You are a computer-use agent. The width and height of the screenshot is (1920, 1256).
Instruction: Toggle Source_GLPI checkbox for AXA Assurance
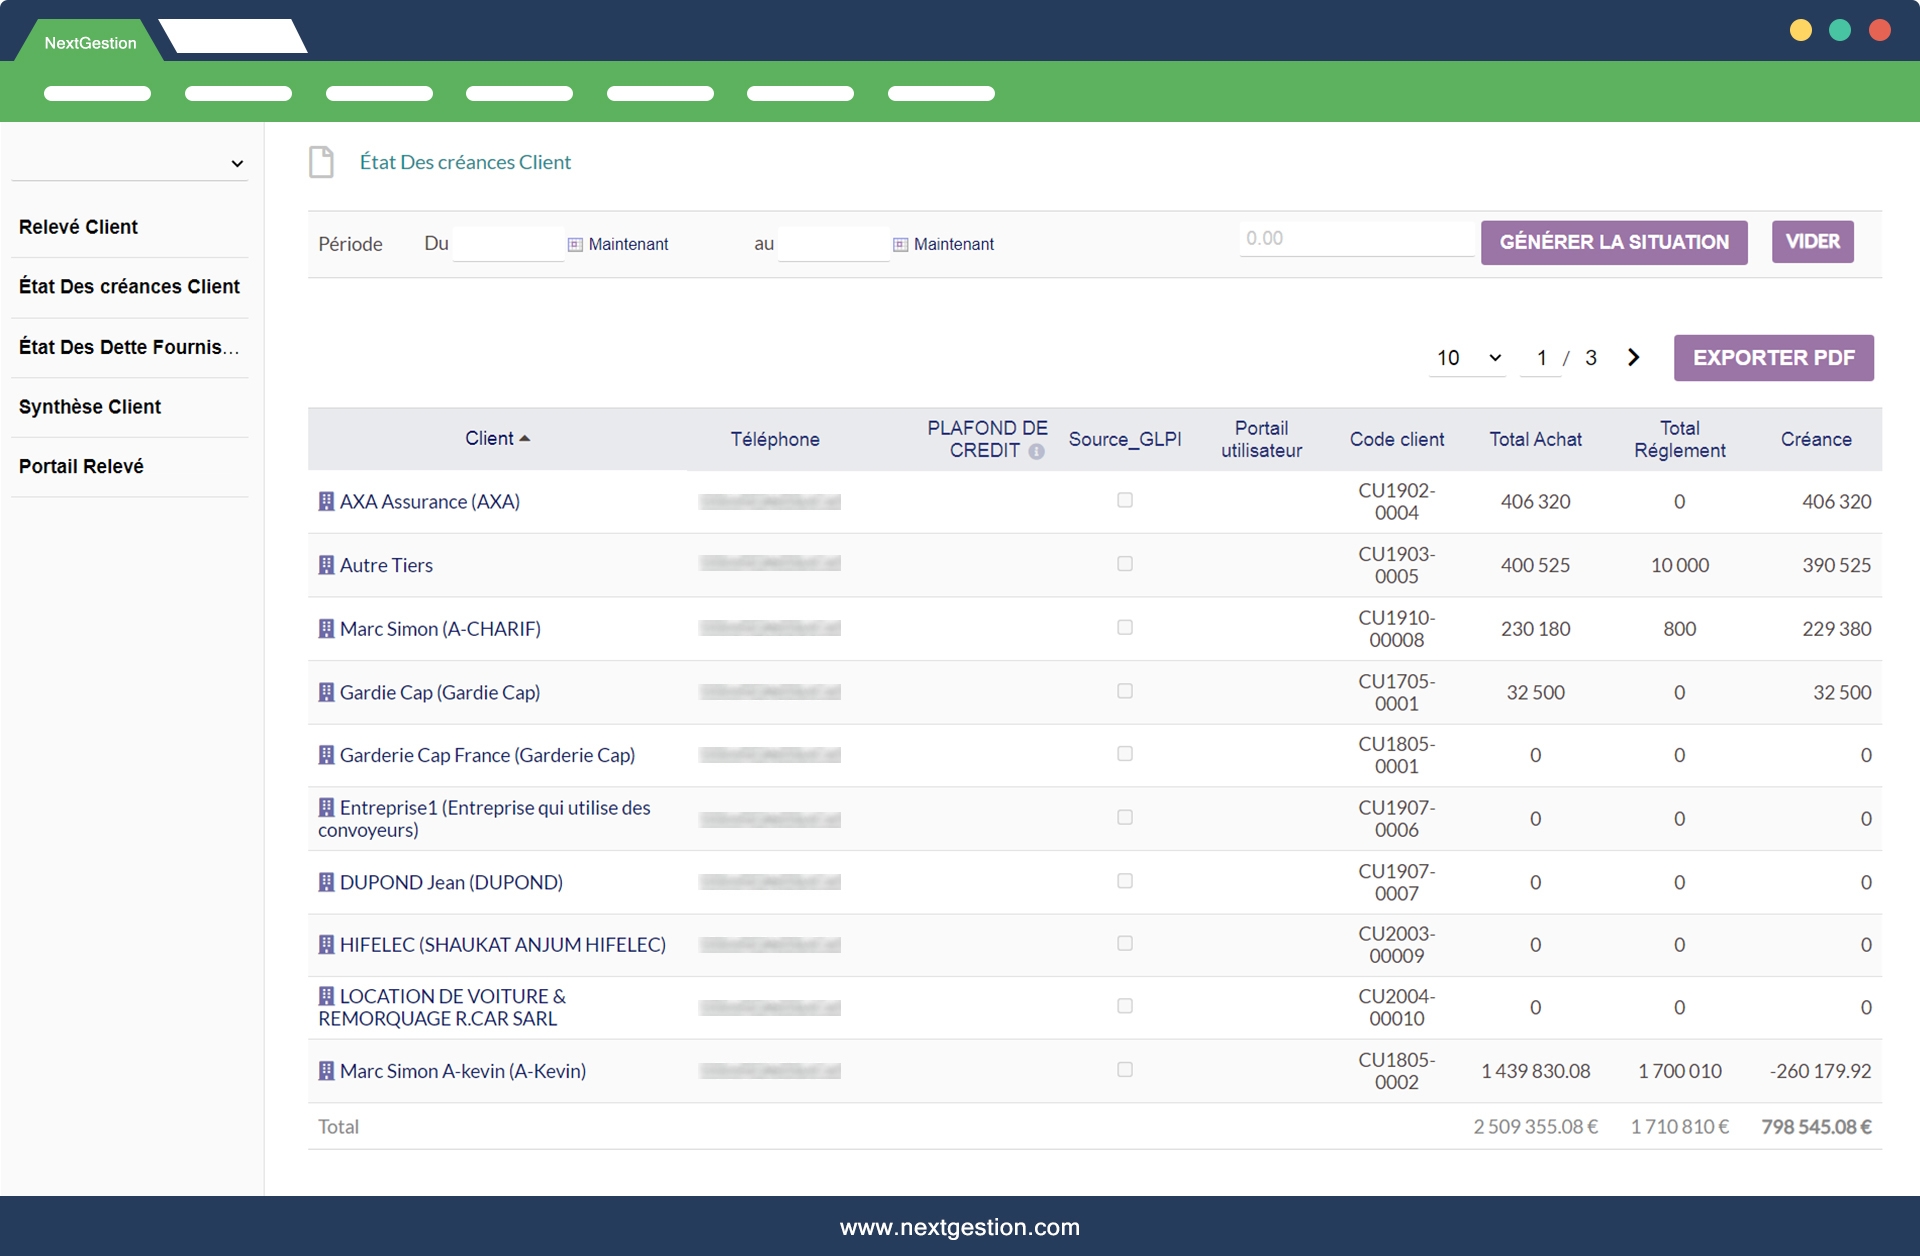click(x=1125, y=500)
